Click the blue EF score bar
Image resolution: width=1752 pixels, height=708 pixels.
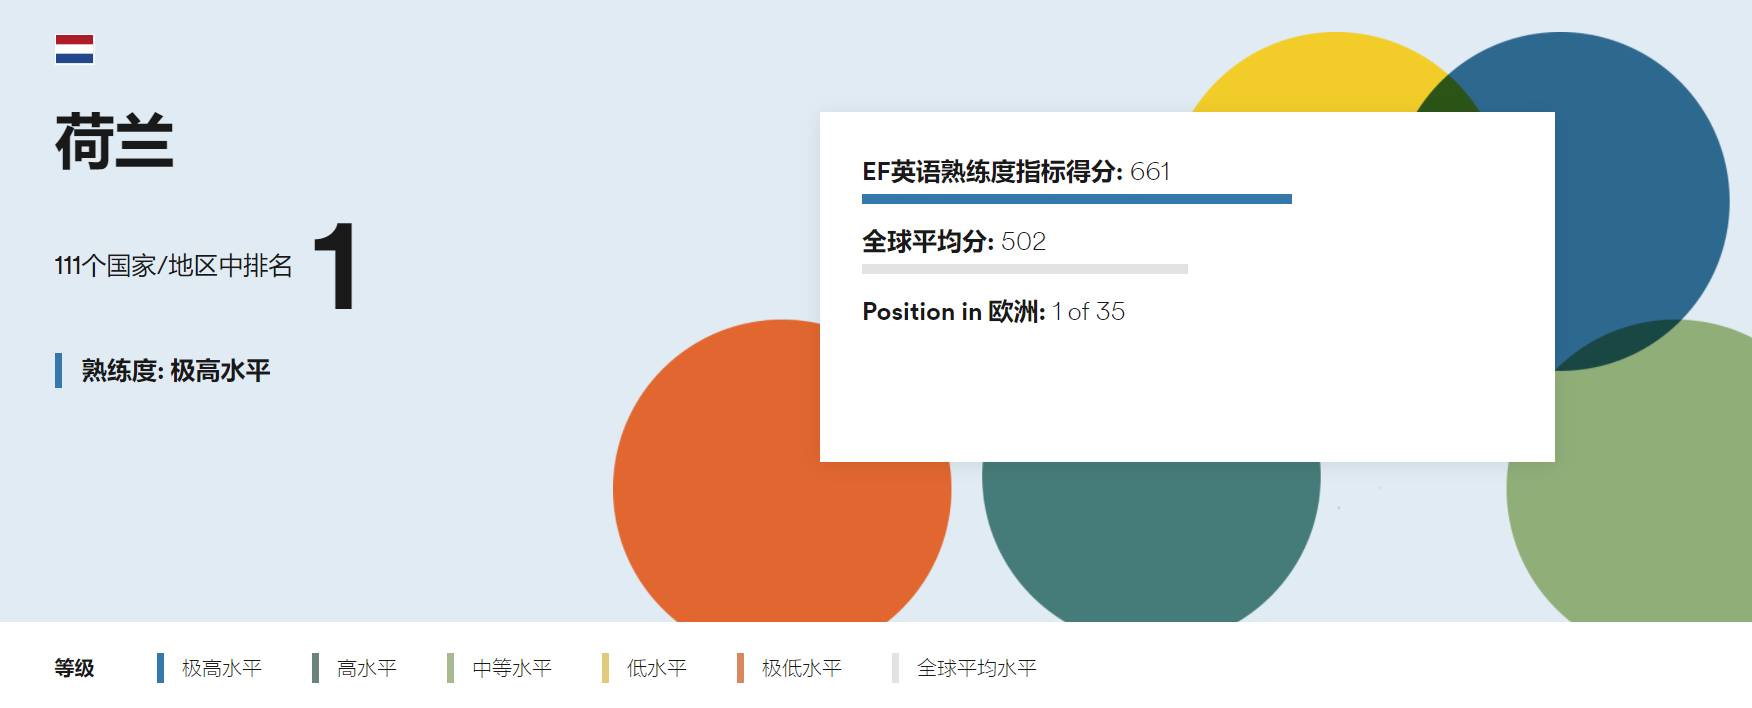click(1076, 199)
